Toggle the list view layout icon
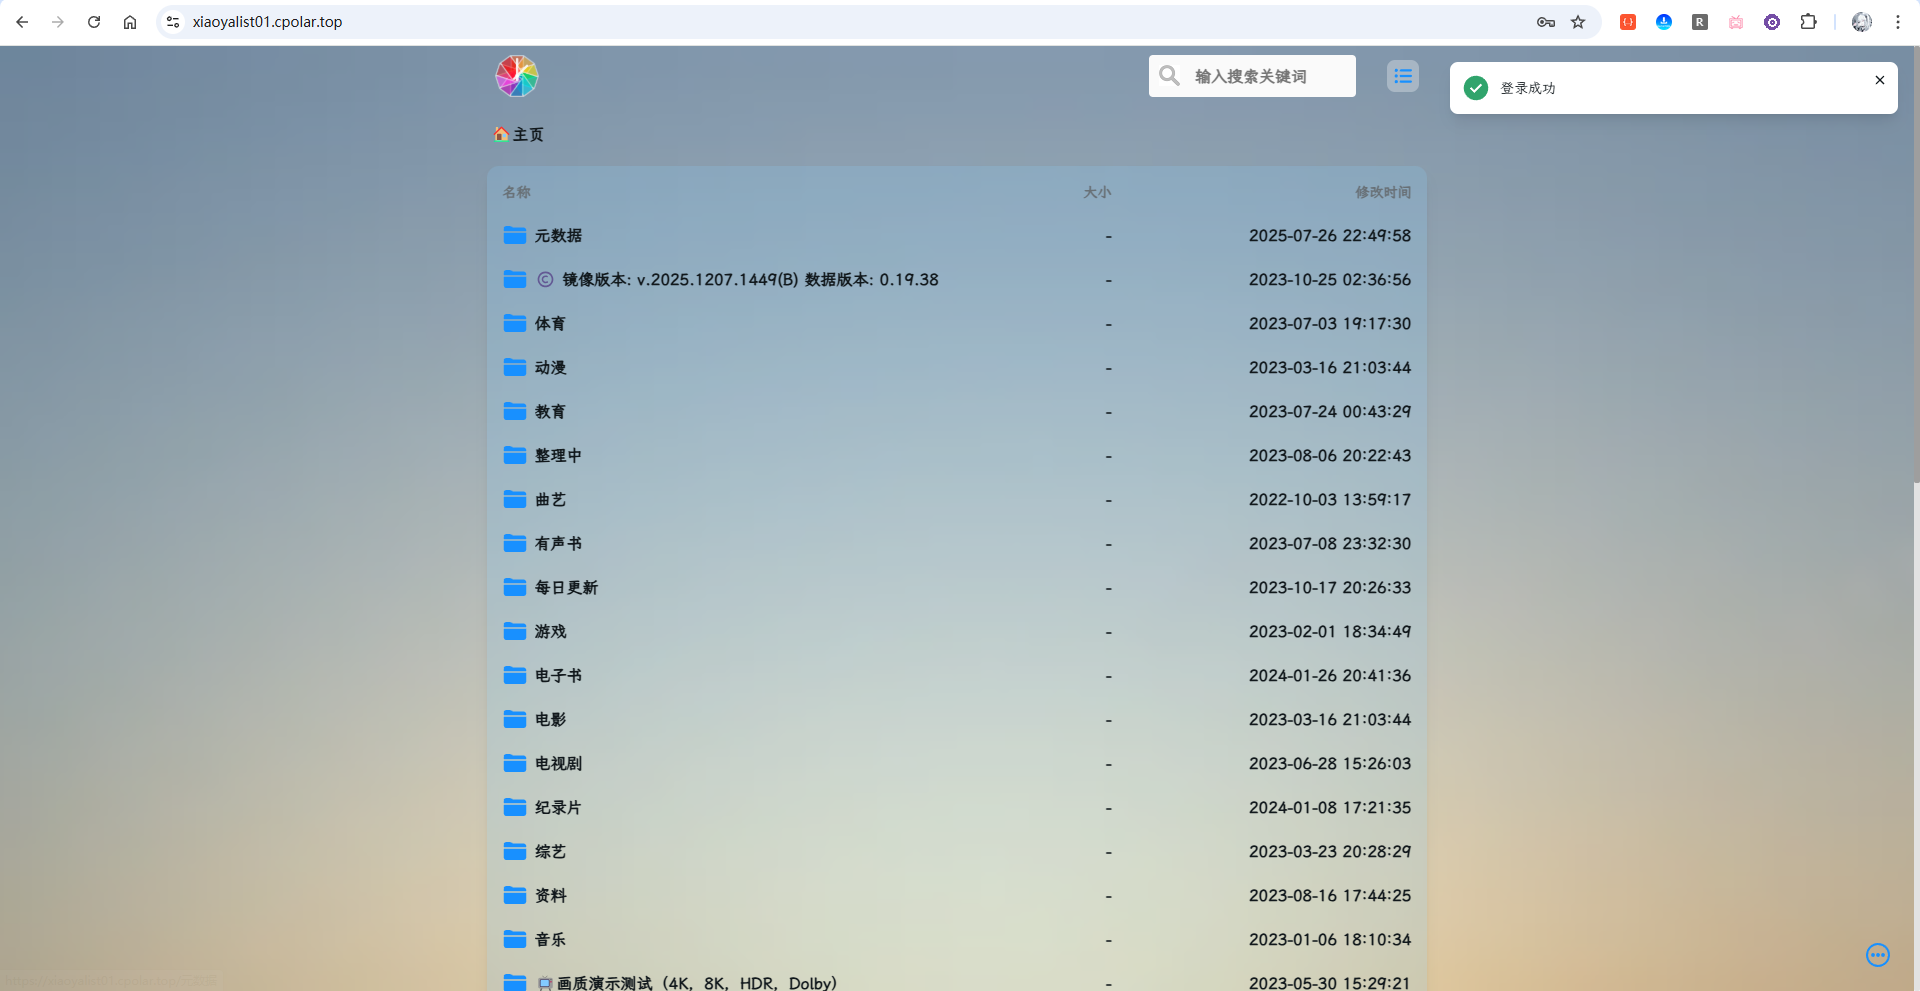This screenshot has width=1920, height=991. [1402, 76]
